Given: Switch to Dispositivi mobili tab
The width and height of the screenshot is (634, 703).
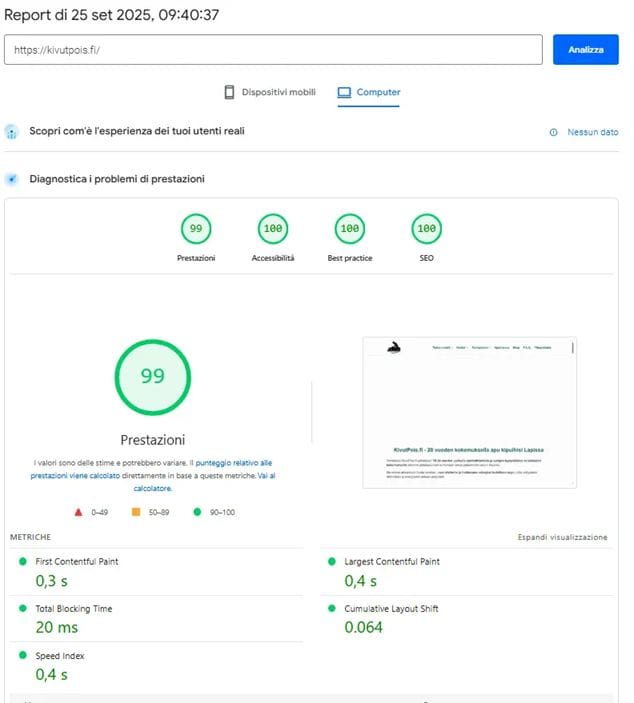Looking at the screenshot, I should click(270, 92).
